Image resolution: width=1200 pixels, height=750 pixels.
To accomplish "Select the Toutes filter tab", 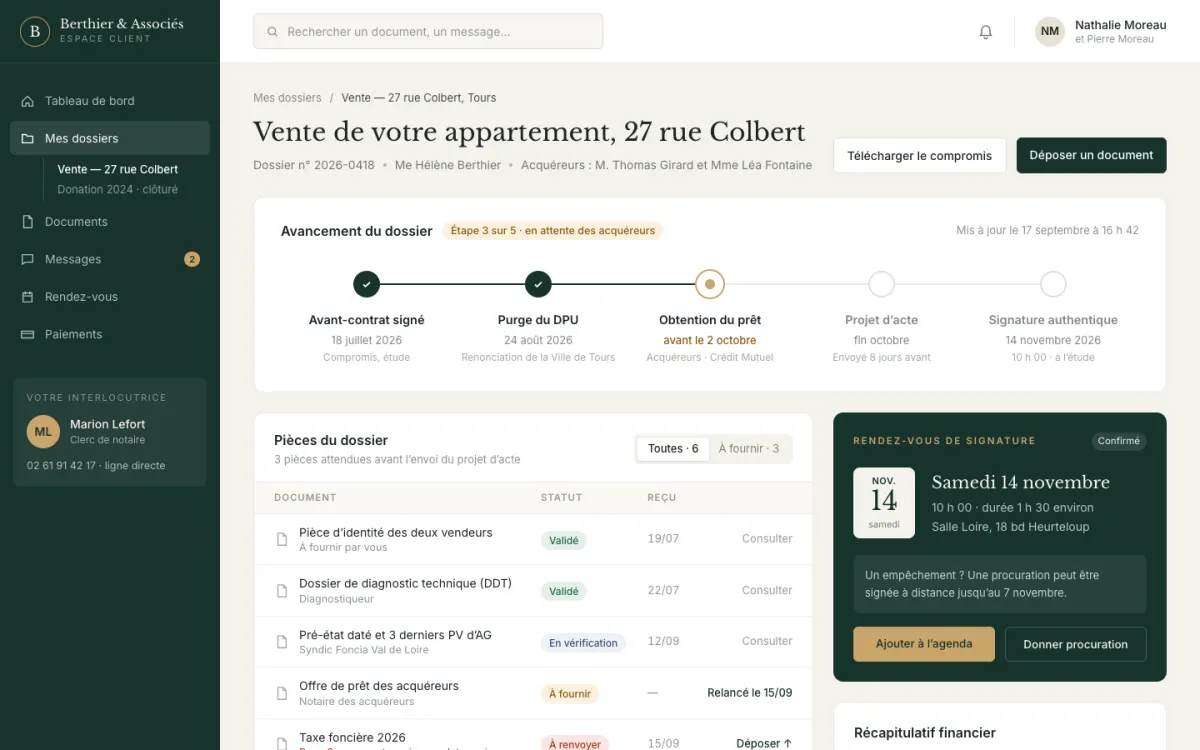I will (x=673, y=449).
